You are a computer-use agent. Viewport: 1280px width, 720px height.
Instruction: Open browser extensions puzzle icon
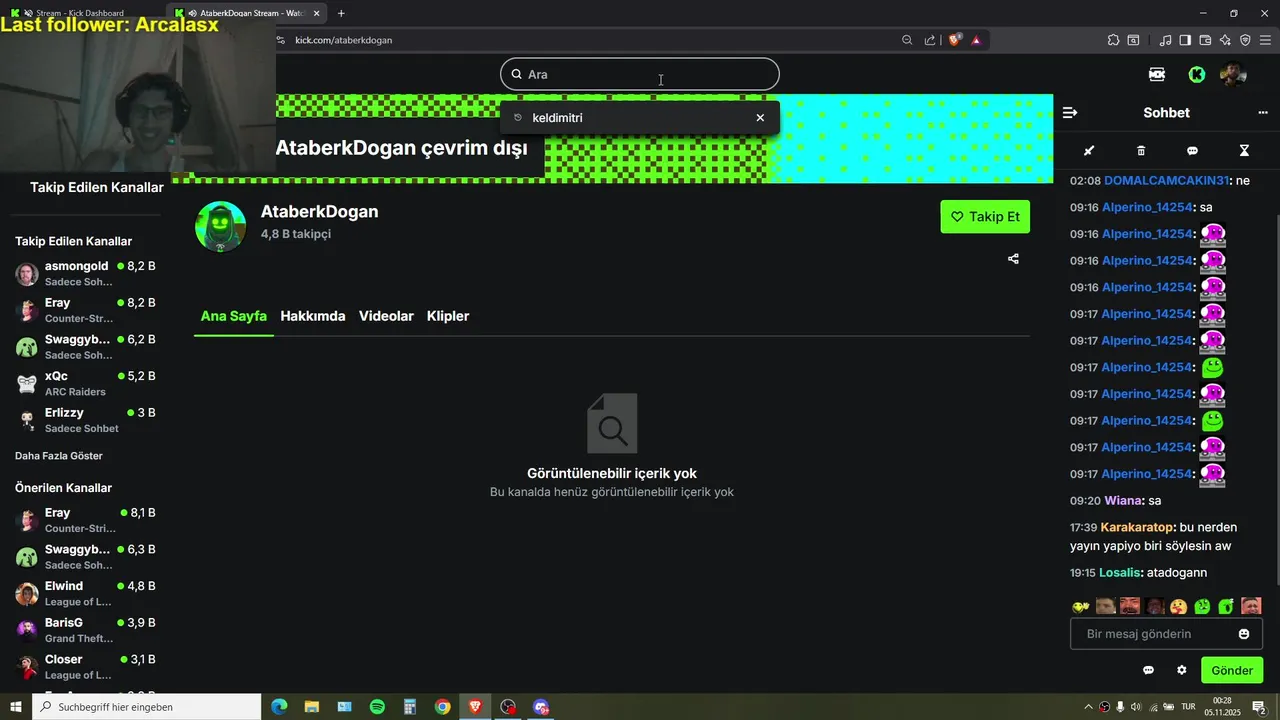click(x=1113, y=40)
